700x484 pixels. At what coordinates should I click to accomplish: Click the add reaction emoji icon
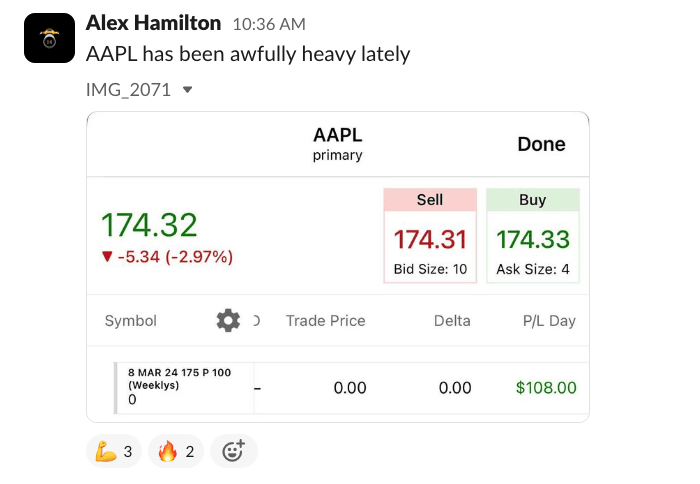(233, 451)
